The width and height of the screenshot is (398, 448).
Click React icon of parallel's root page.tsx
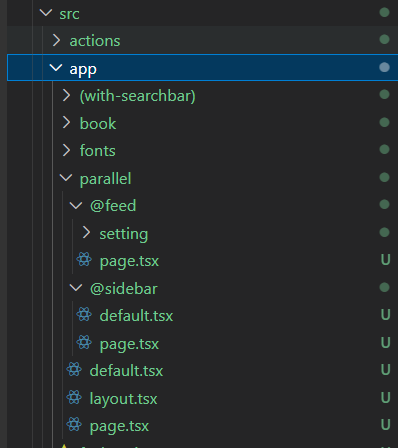coord(74,425)
